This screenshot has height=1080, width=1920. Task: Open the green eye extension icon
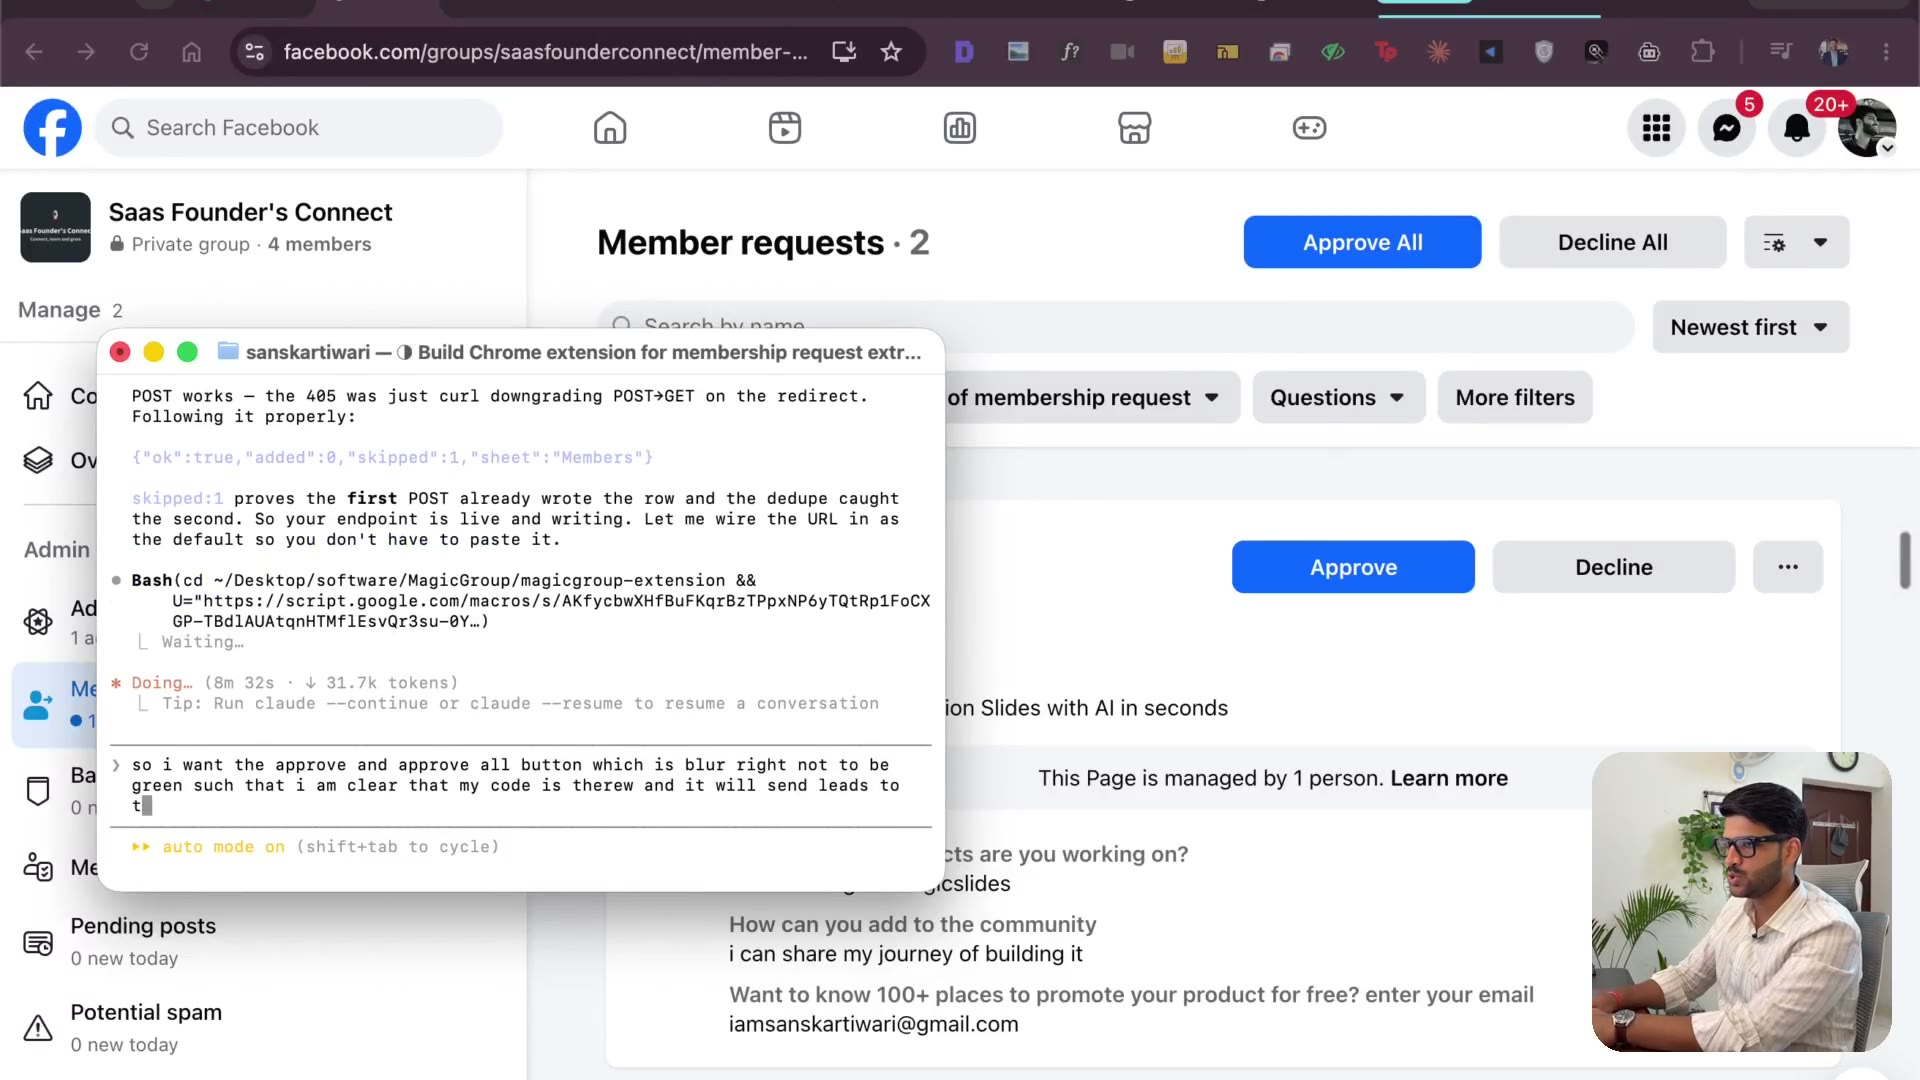click(x=1333, y=52)
